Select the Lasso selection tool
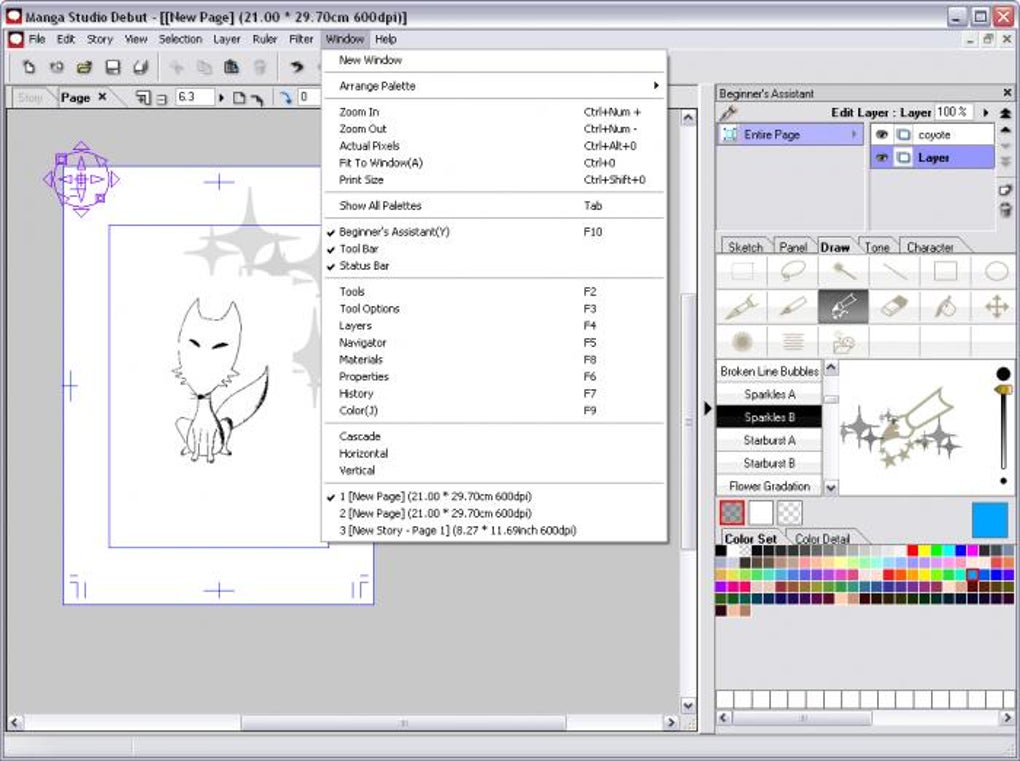This screenshot has height=761, width=1020. coord(792,271)
